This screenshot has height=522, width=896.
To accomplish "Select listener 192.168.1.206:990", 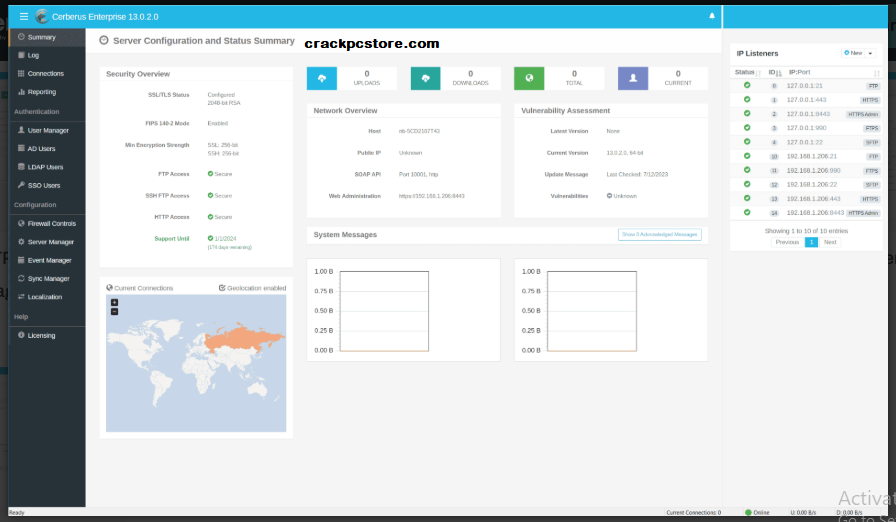I will tap(806, 170).
